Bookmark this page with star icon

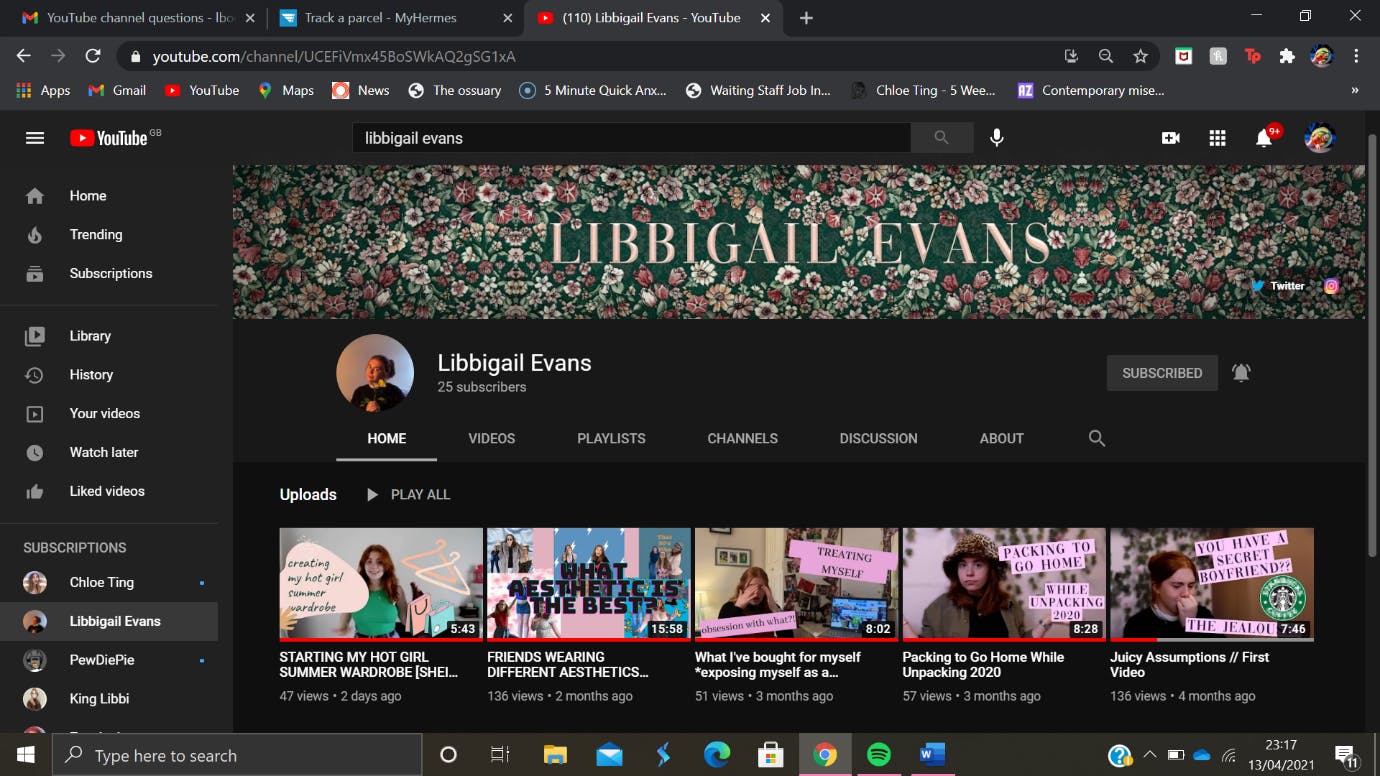click(x=1140, y=57)
